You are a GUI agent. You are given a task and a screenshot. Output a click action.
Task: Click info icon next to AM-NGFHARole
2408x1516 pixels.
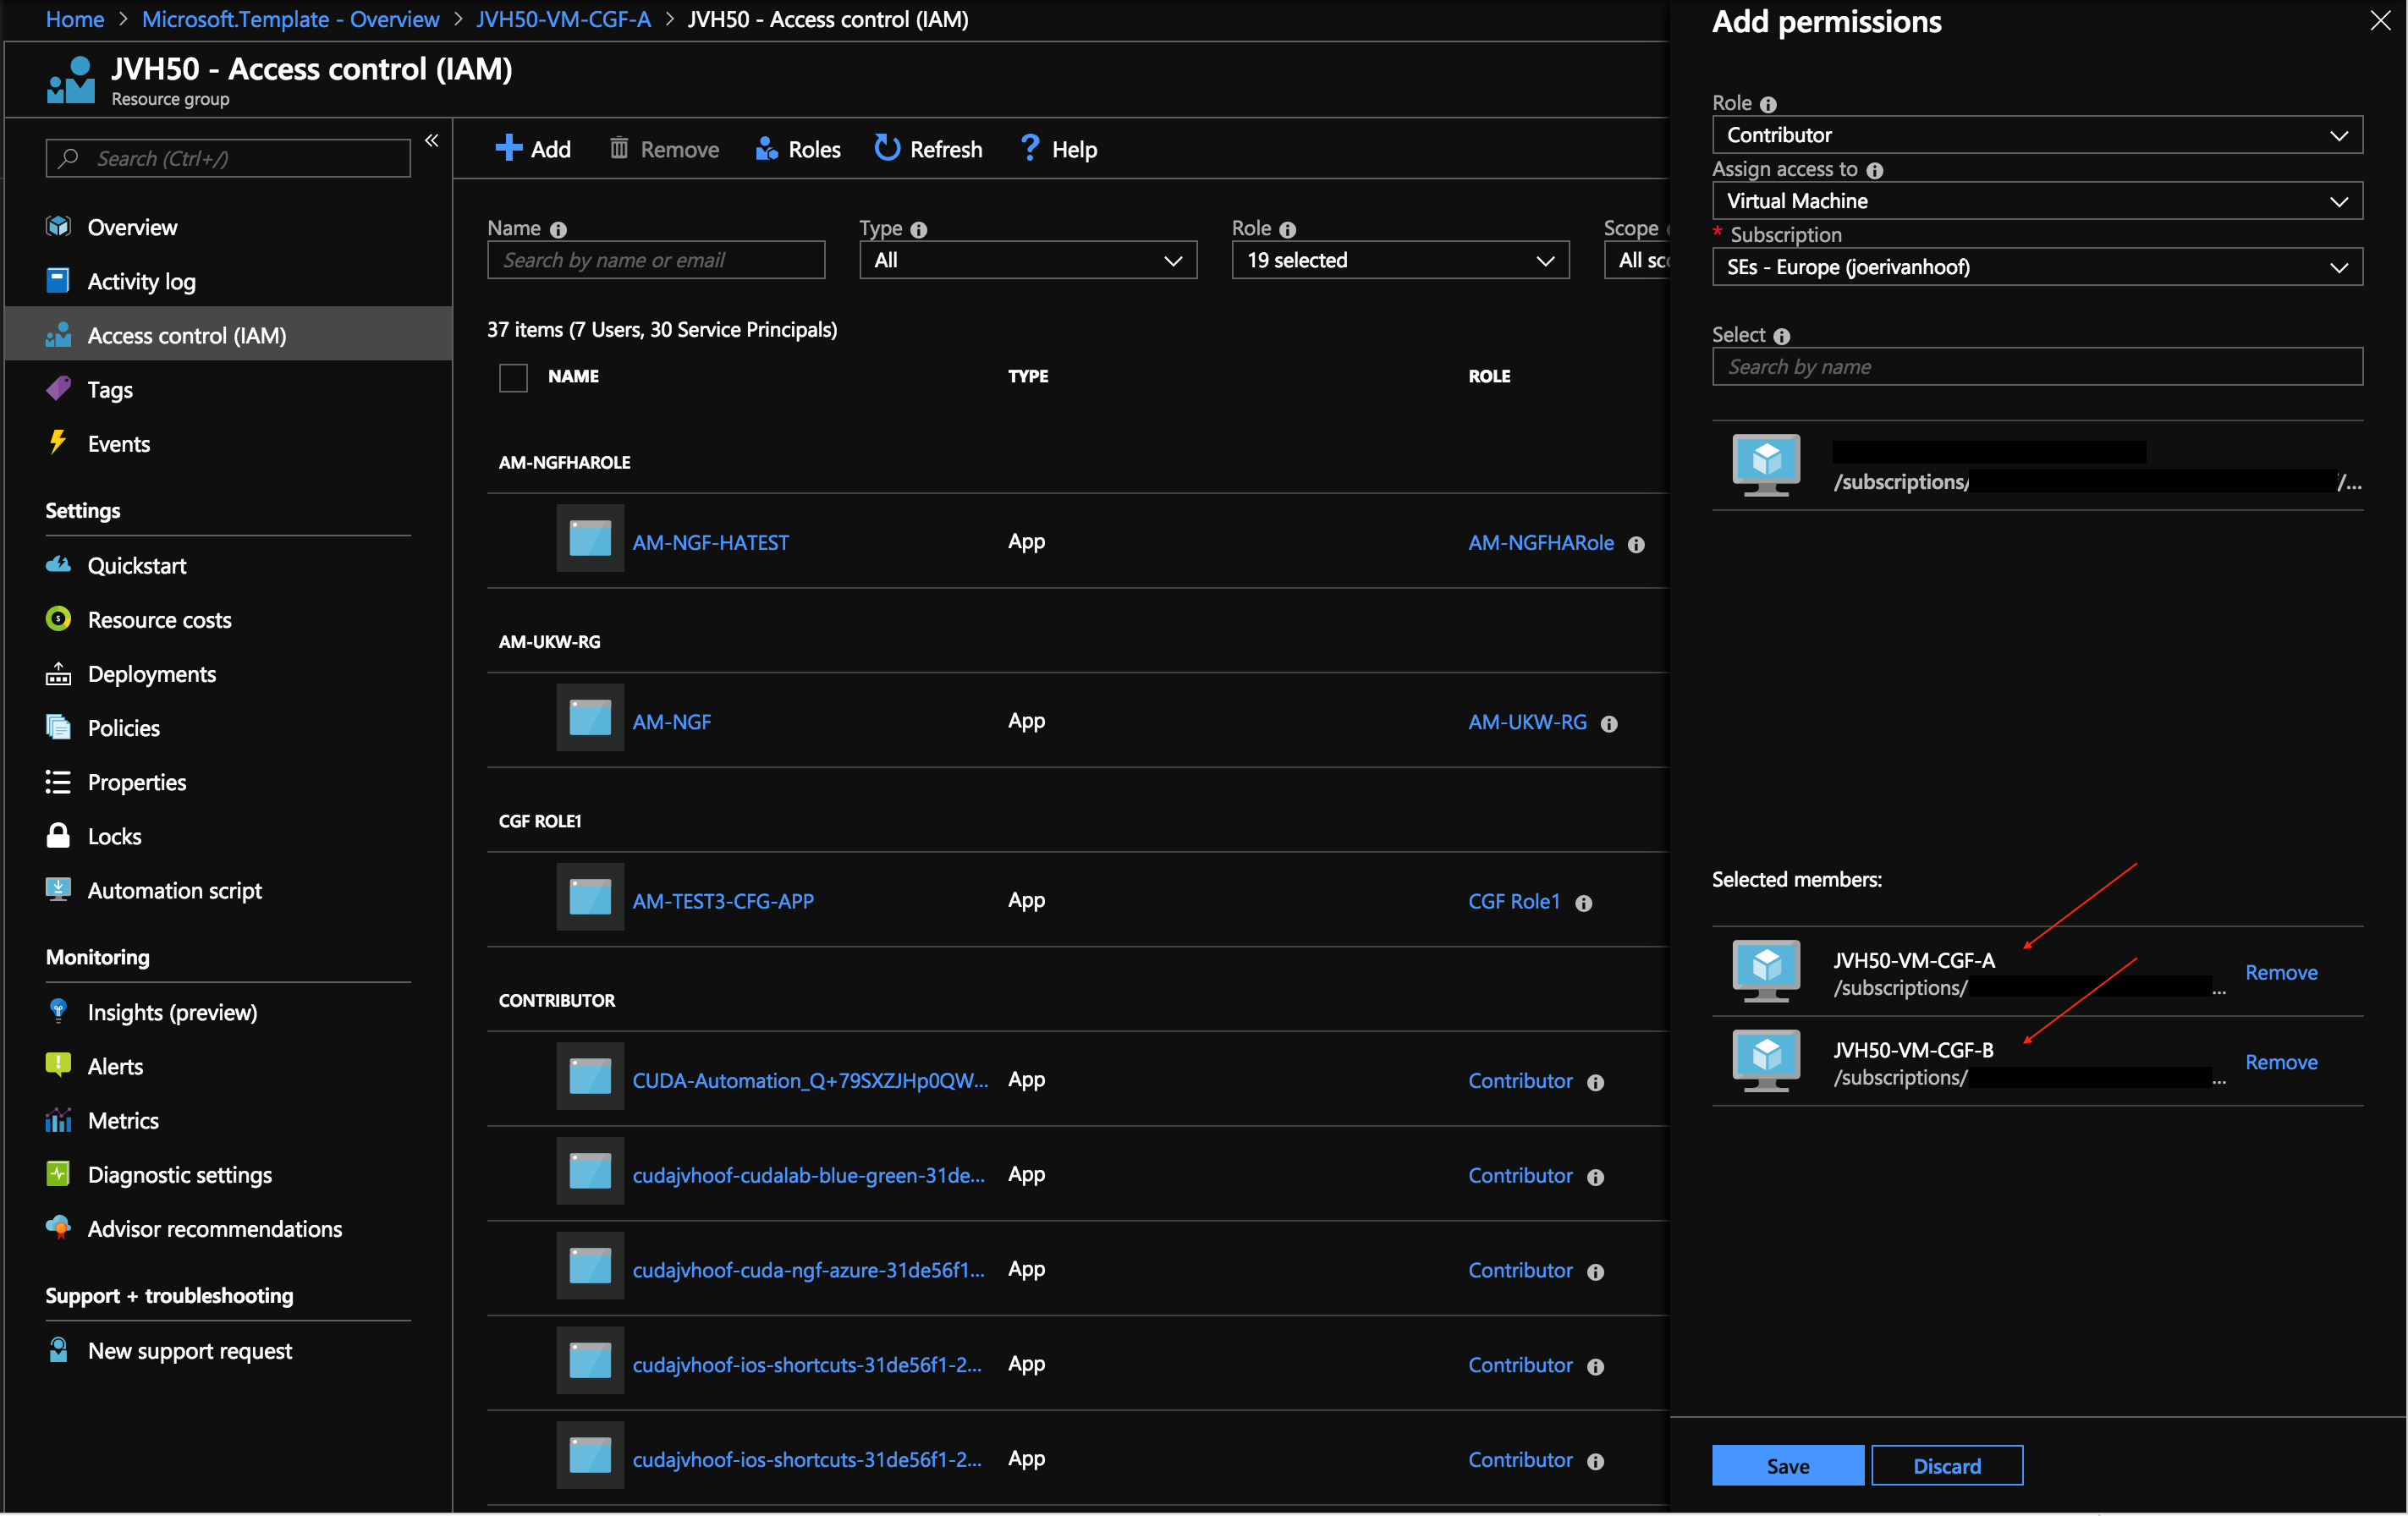tap(1636, 544)
